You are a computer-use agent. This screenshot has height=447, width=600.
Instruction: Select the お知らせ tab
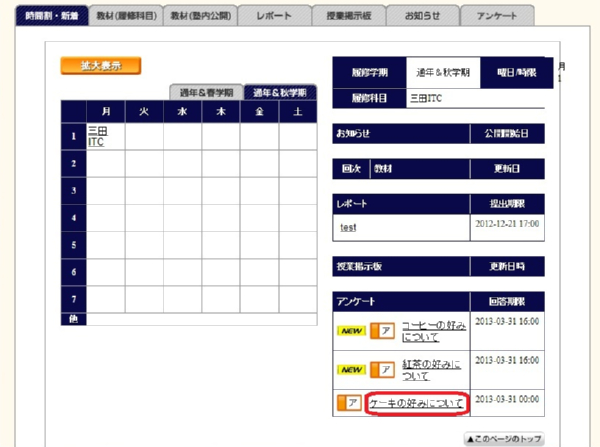pyautogui.click(x=423, y=16)
